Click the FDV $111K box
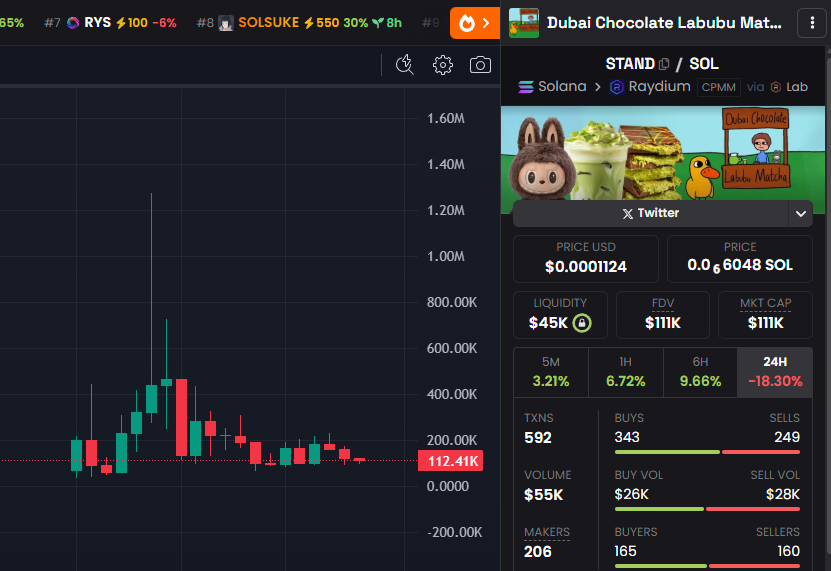Viewport: 831px width, 571px height. pyautogui.click(x=662, y=315)
